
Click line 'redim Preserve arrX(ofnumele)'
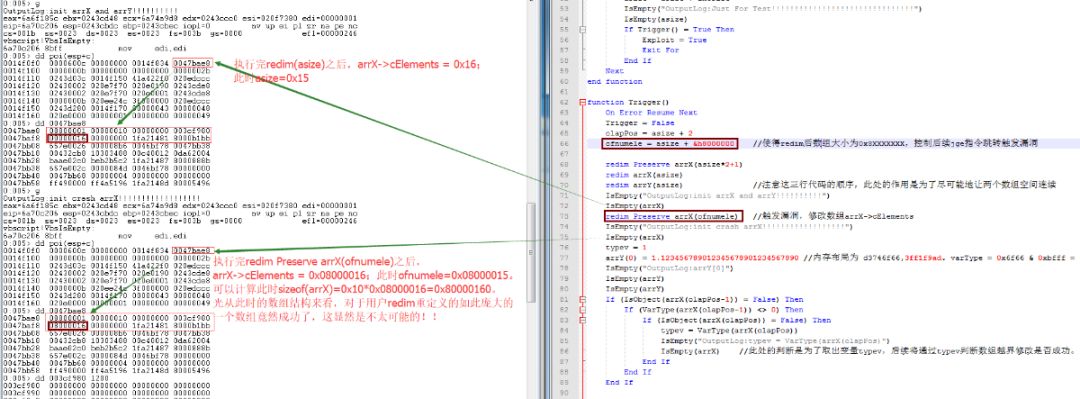[672, 216]
